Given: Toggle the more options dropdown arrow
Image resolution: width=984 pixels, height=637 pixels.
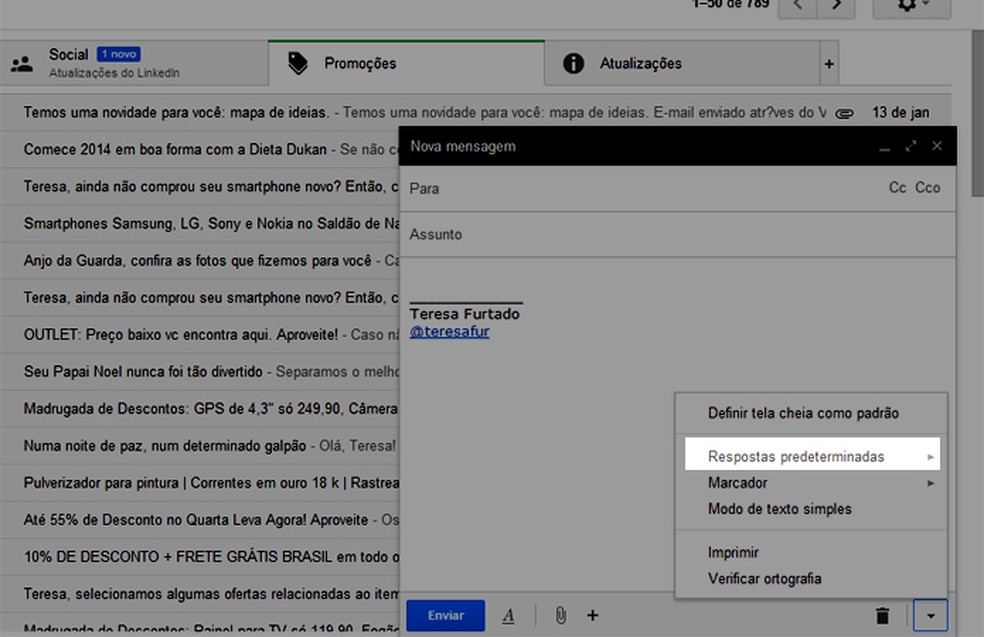Looking at the screenshot, I should pos(930,616).
